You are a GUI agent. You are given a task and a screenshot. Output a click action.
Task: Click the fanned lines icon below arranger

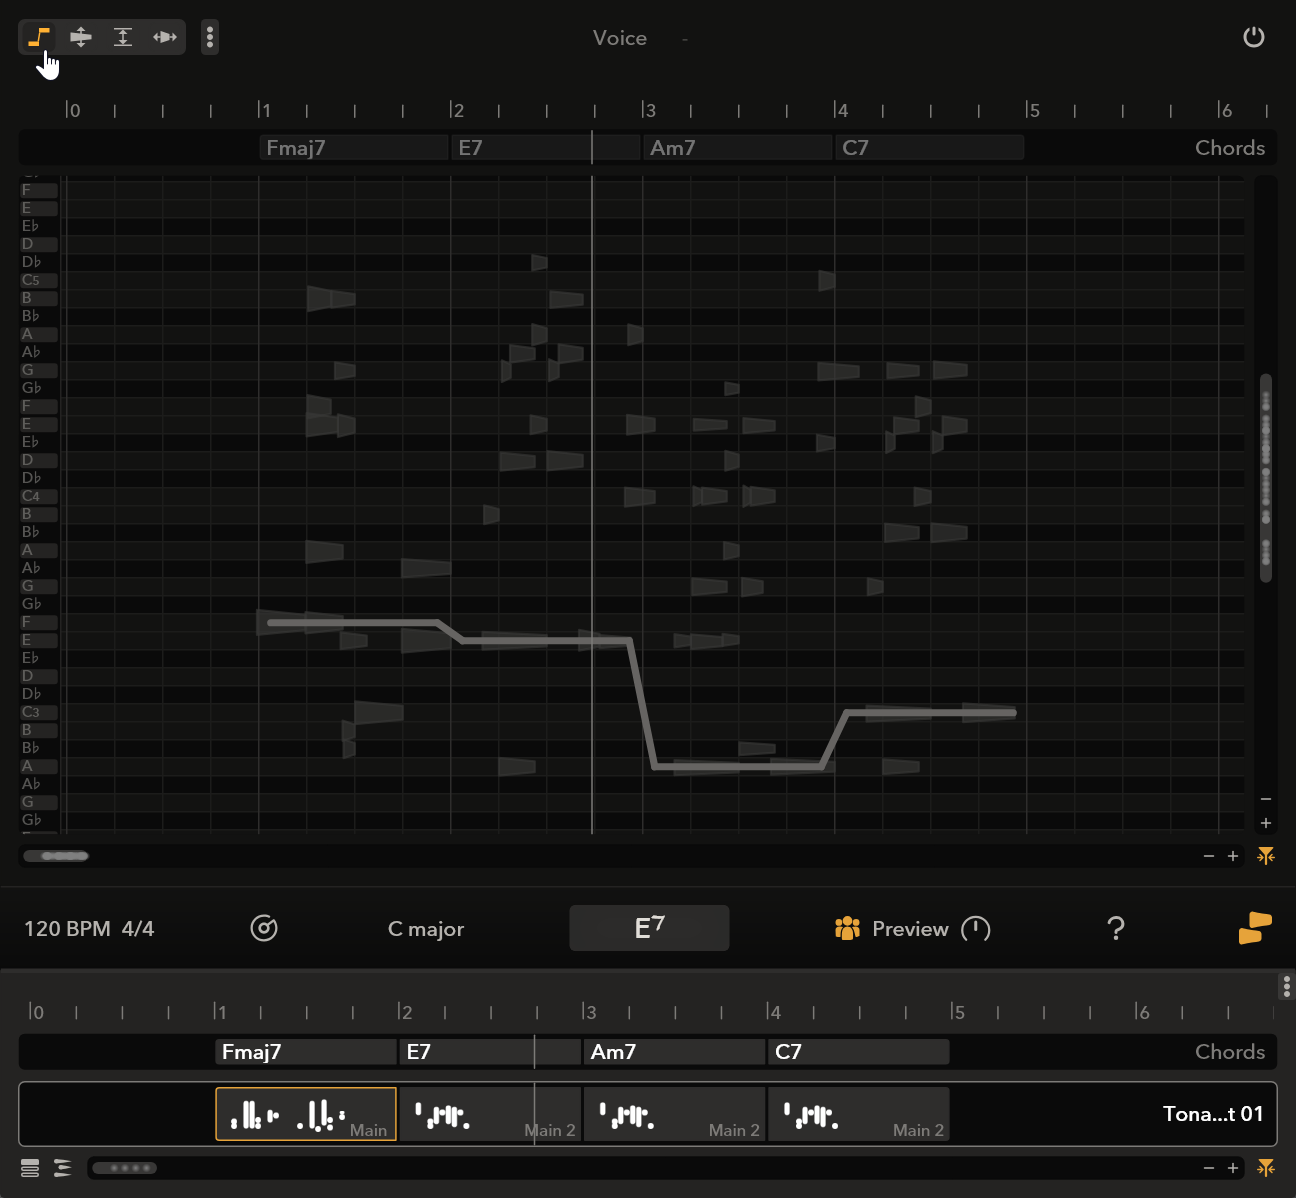[63, 1168]
